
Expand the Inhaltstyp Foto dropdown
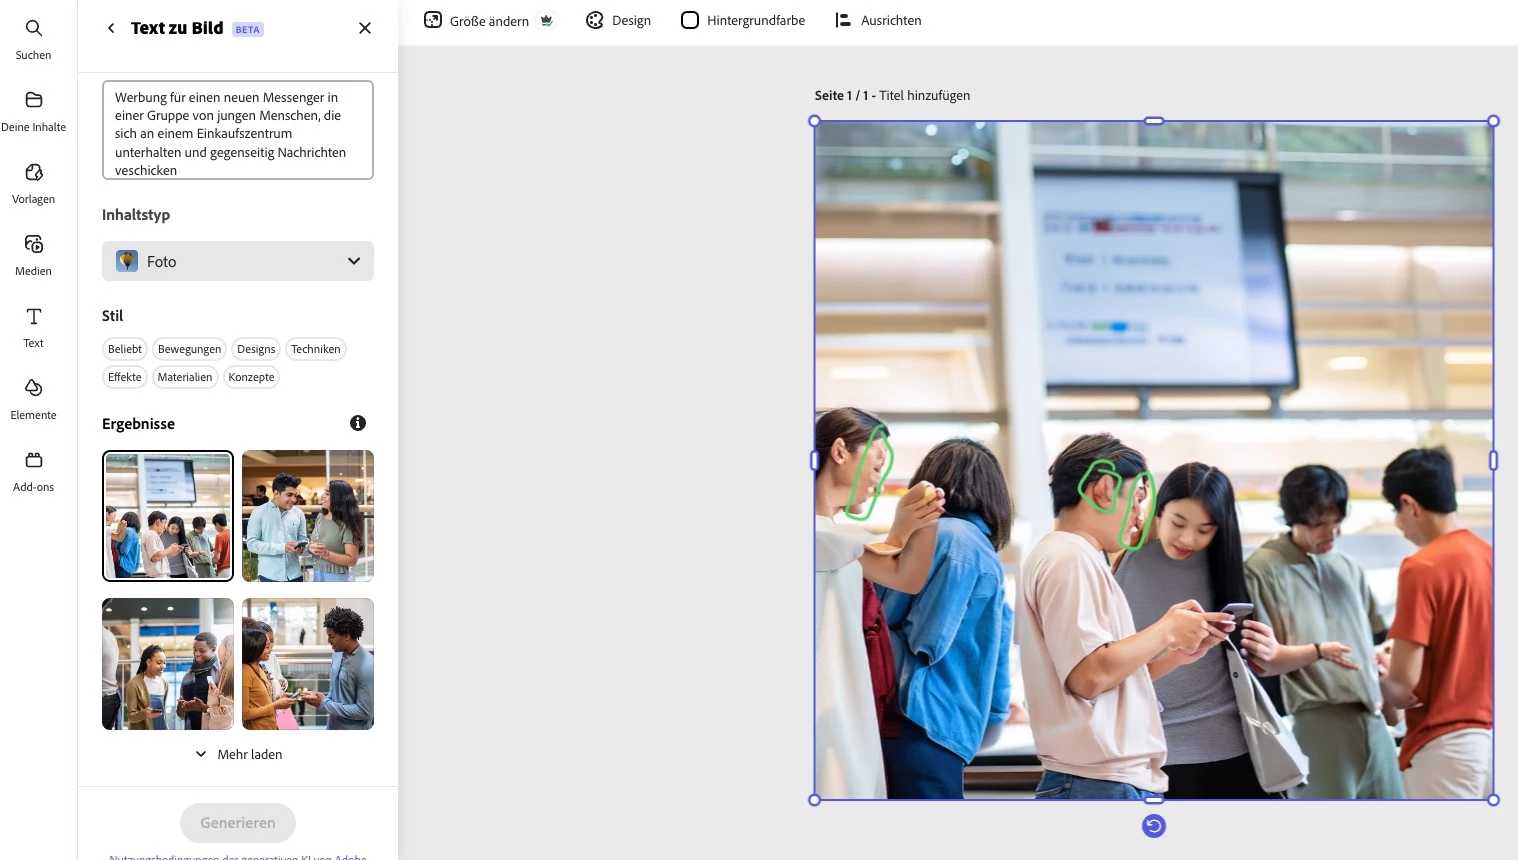238,261
